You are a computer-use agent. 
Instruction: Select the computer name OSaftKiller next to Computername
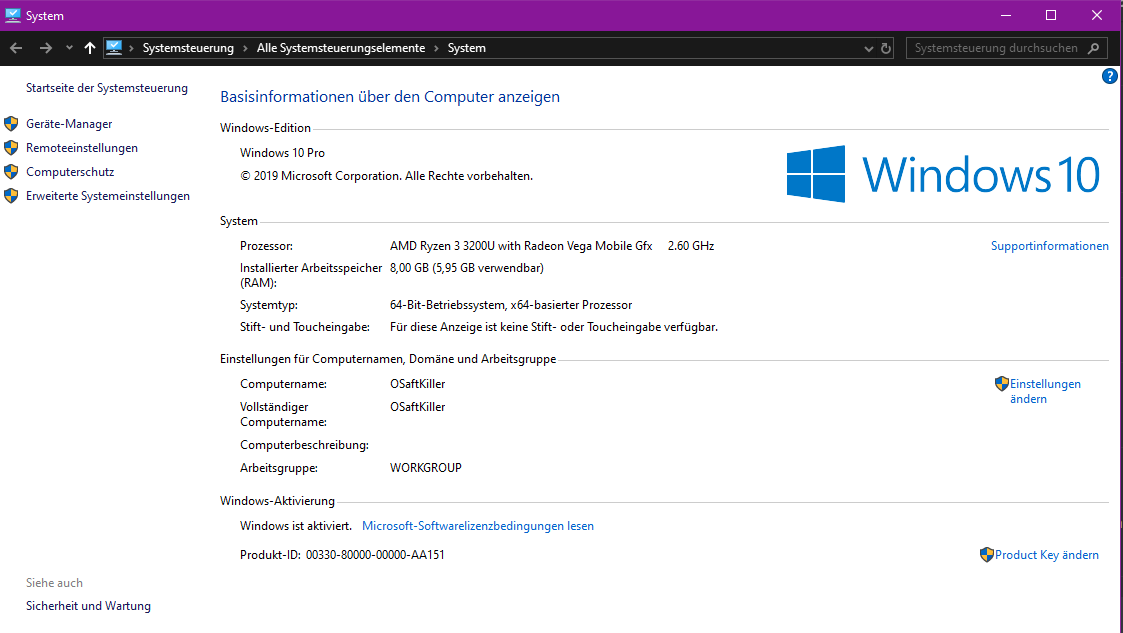418,385
